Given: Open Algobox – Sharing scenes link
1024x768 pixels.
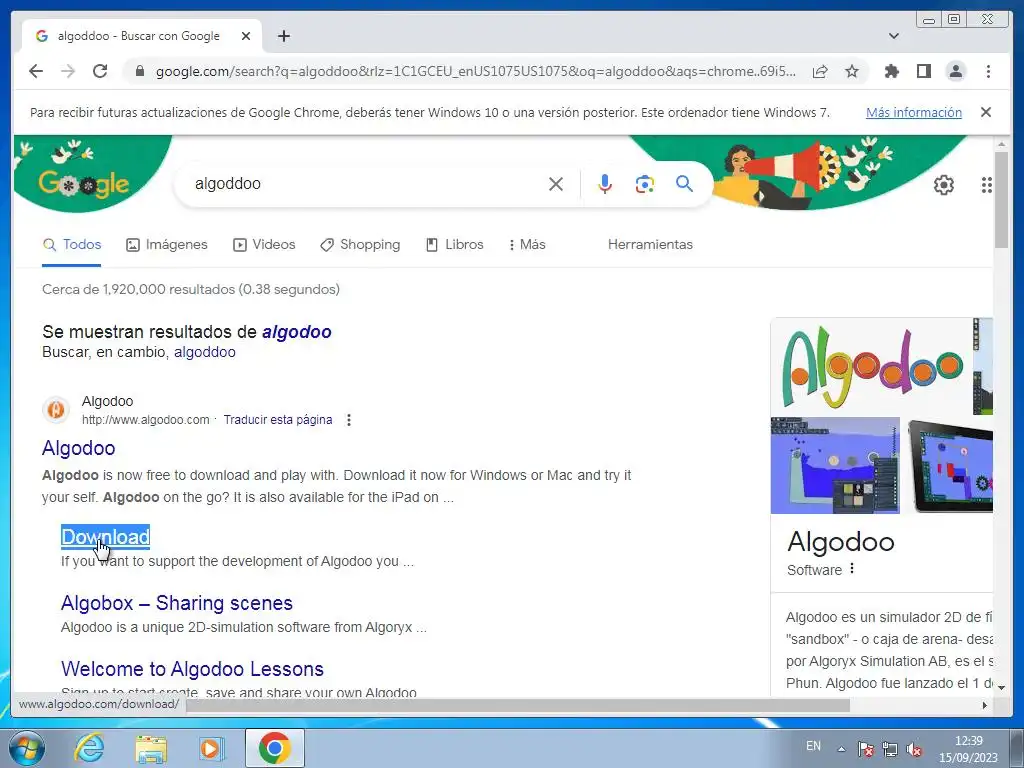Looking at the screenshot, I should point(176,603).
